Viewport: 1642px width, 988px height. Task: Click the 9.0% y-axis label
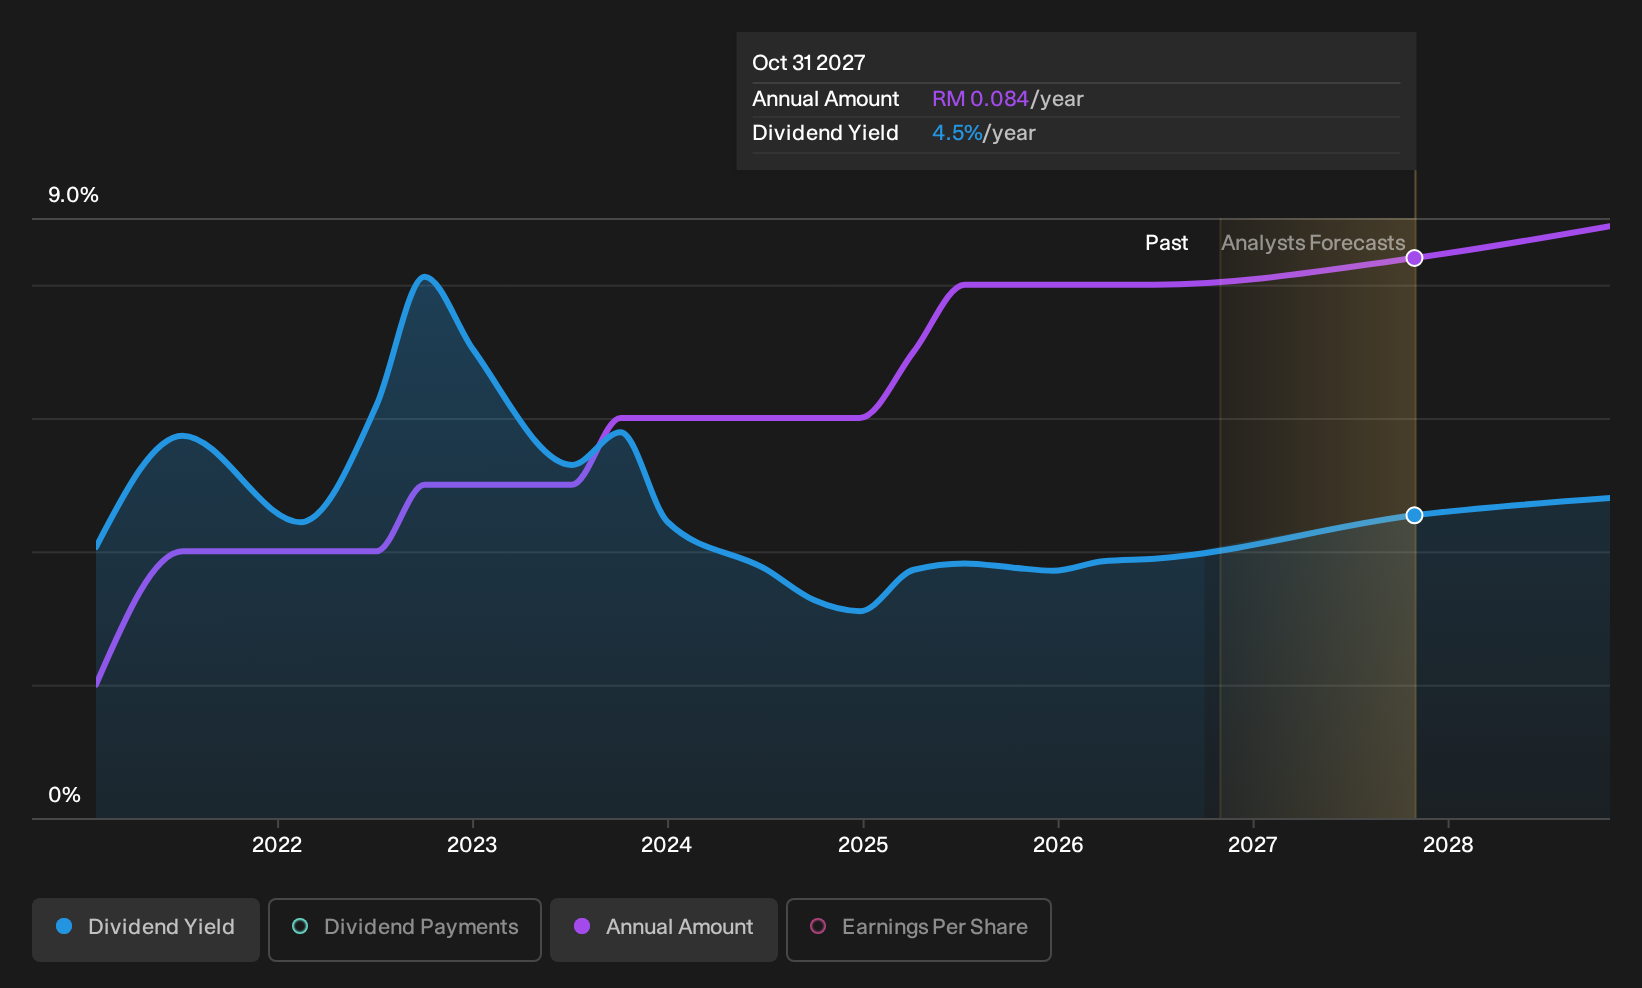pyautogui.click(x=73, y=195)
